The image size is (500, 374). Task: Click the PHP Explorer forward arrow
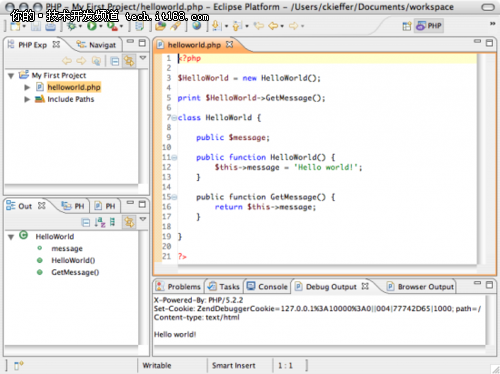coord(81,61)
